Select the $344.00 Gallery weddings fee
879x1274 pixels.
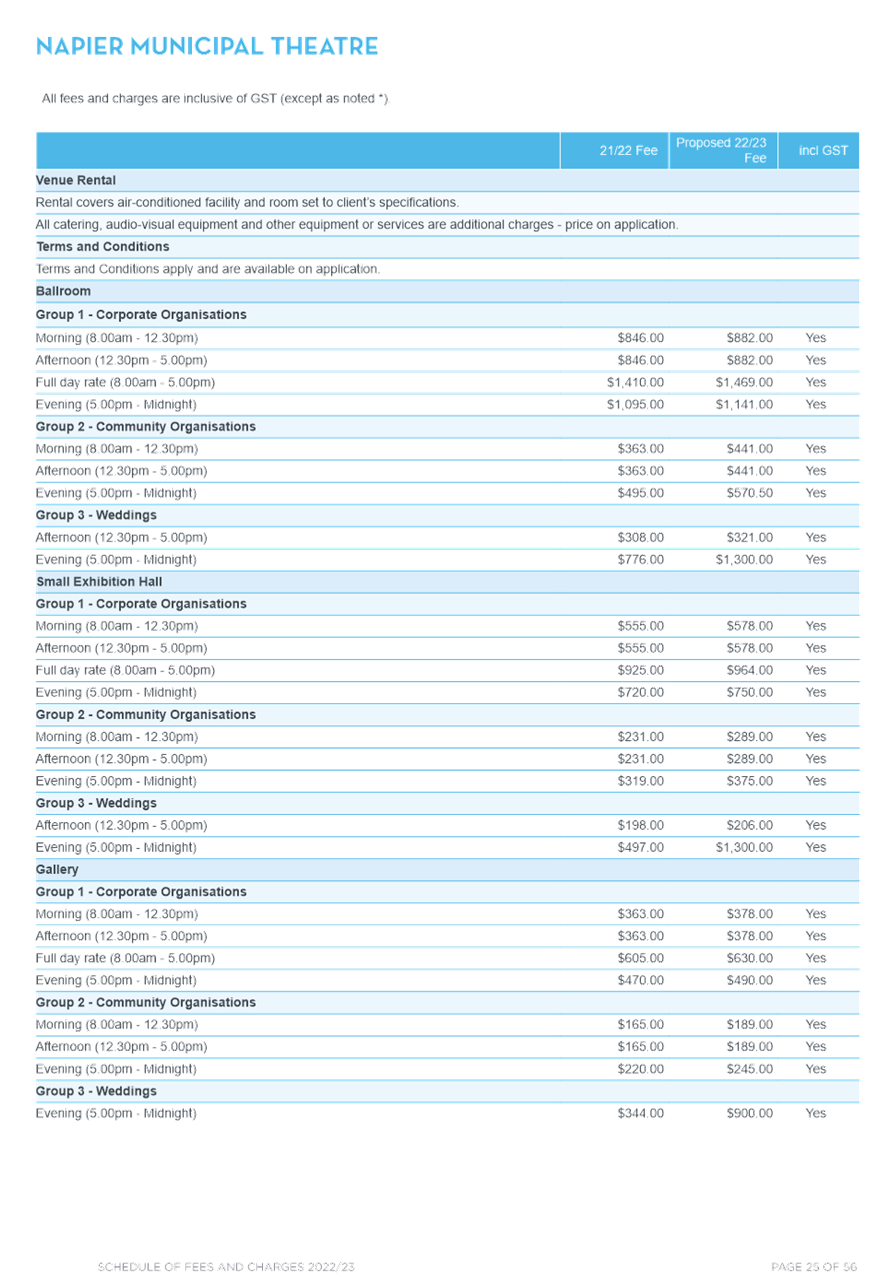pos(640,1113)
